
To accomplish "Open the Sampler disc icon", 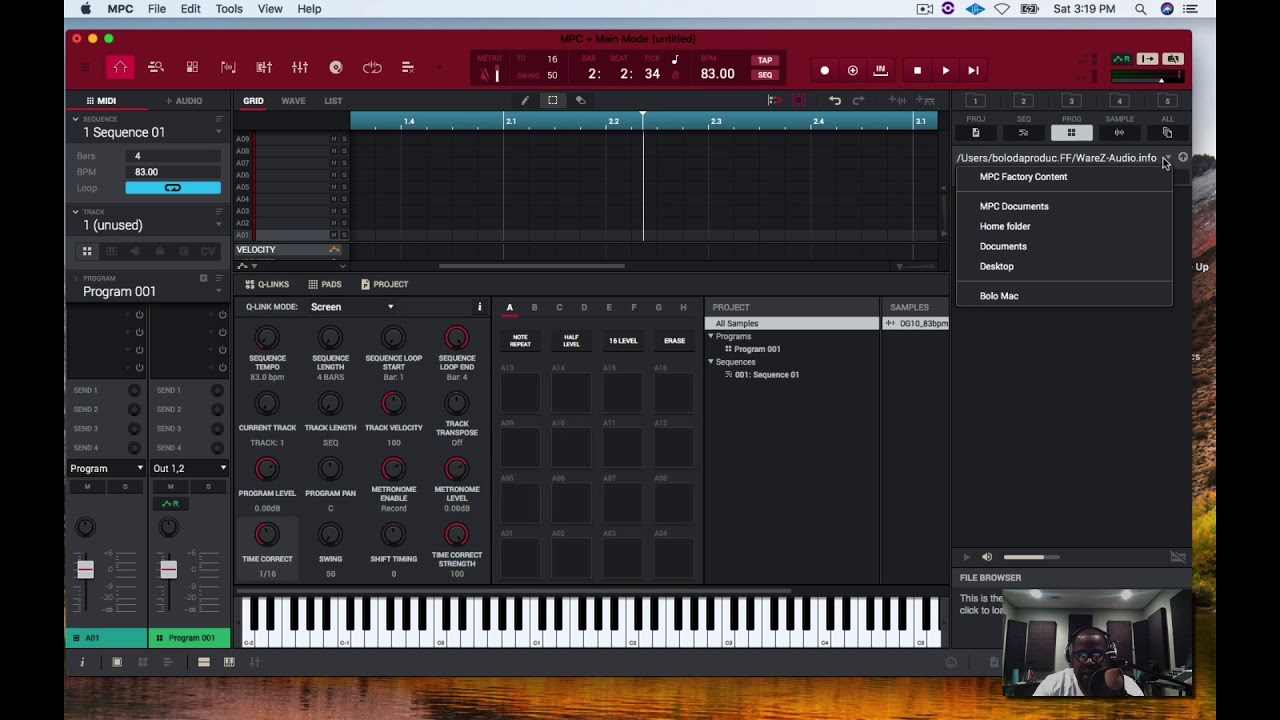I will (x=336, y=68).
